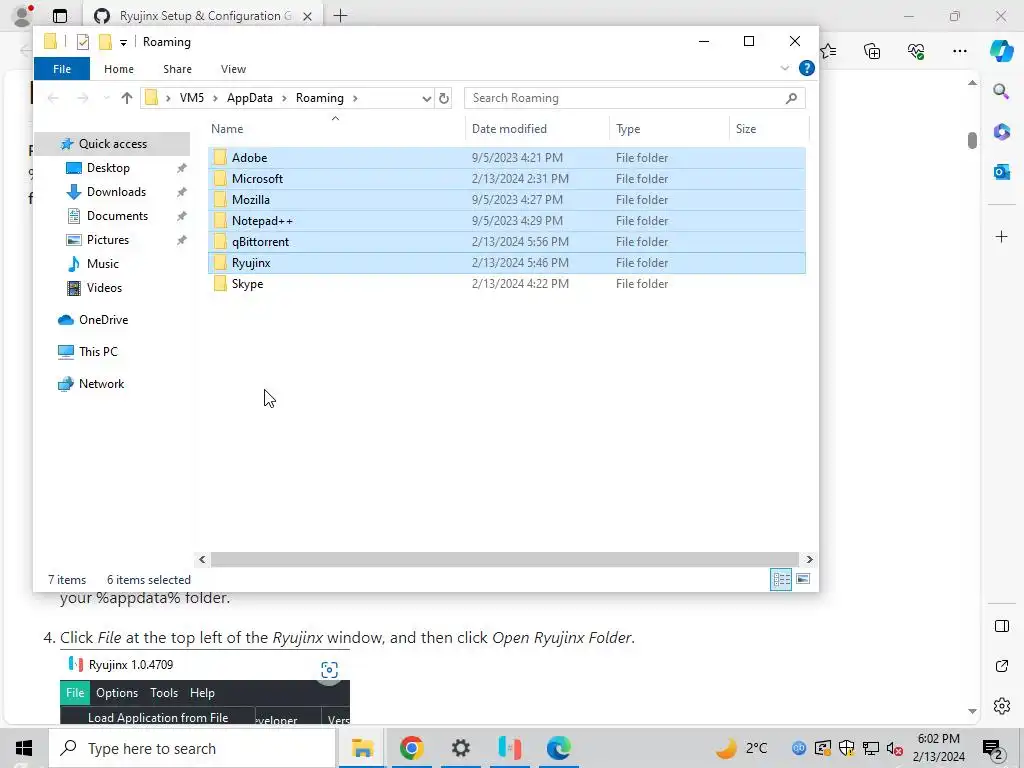Click the taskbar search box

[x=192, y=748]
